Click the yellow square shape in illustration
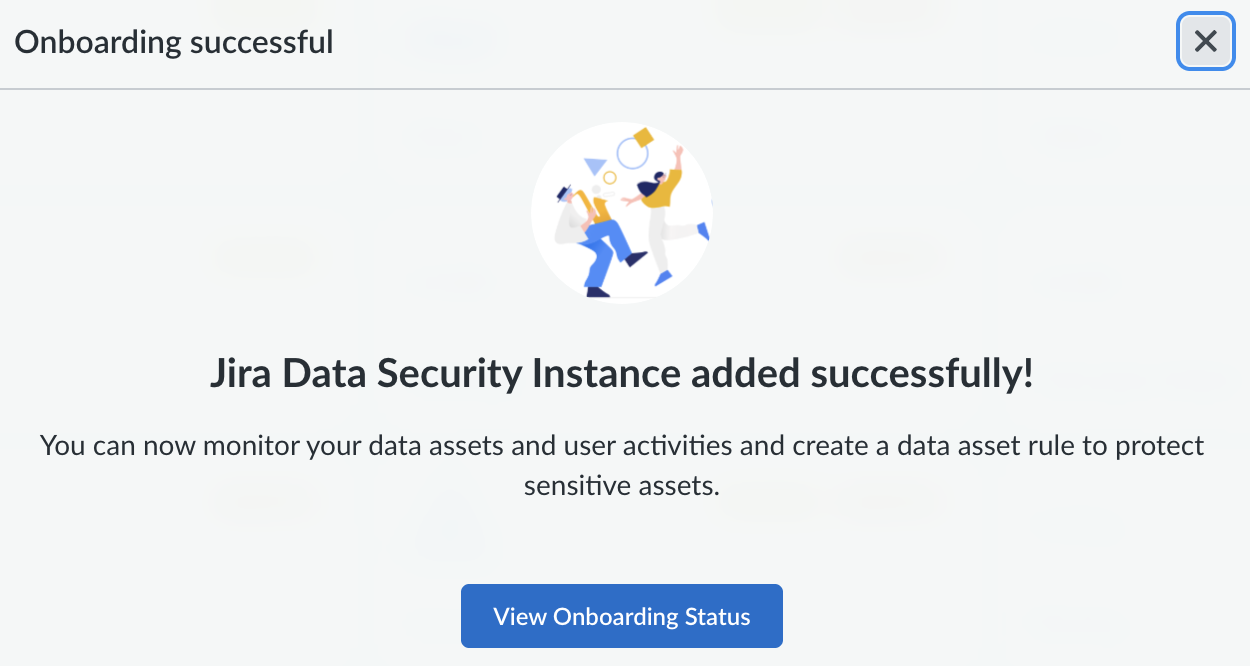This screenshot has height=666, width=1250. pyautogui.click(x=643, y=137)
